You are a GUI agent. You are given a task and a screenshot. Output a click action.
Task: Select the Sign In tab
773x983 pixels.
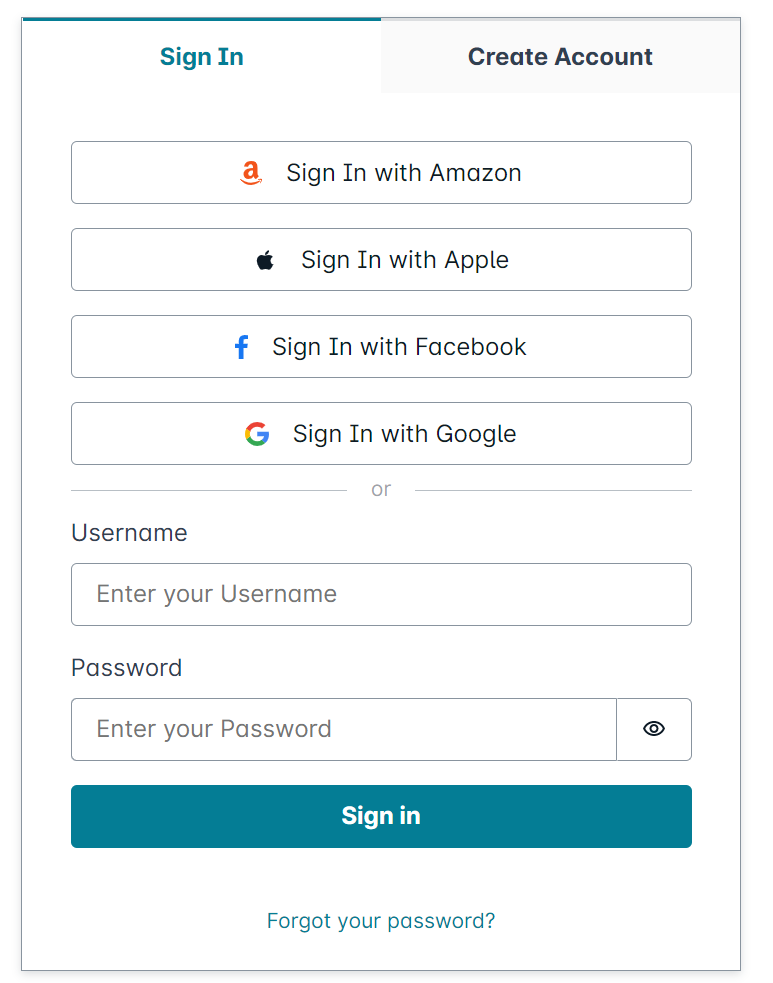(201, 57)
